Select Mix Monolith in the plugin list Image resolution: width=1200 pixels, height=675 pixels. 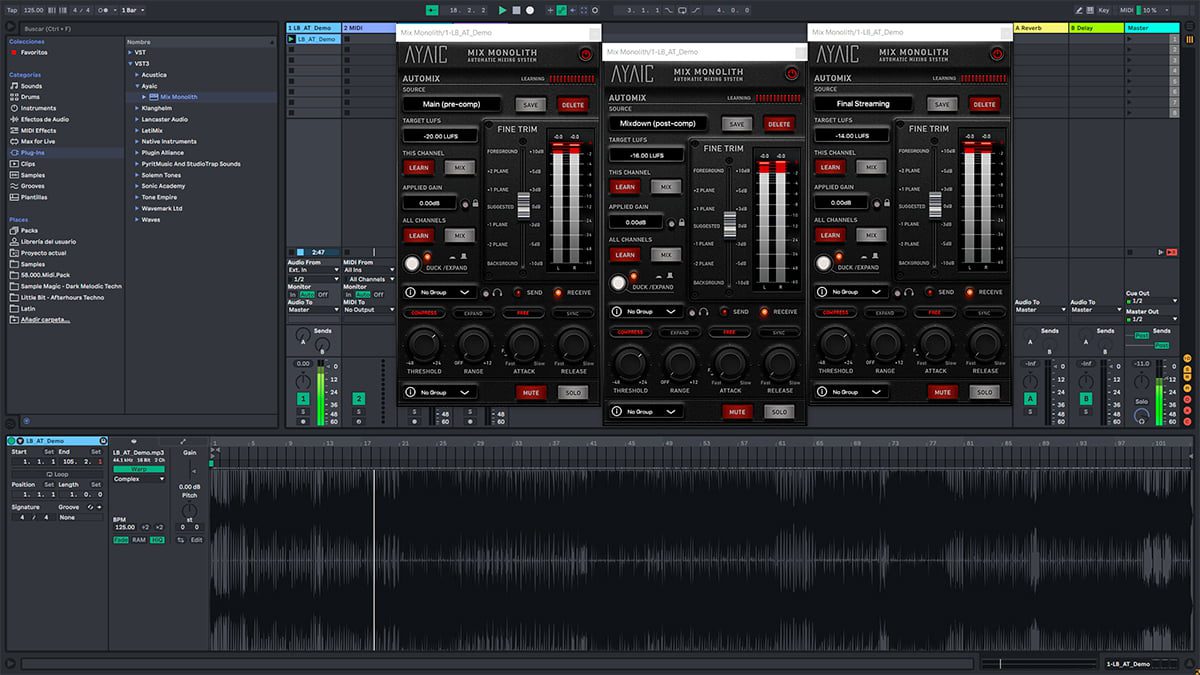click(x=178, y=97)
